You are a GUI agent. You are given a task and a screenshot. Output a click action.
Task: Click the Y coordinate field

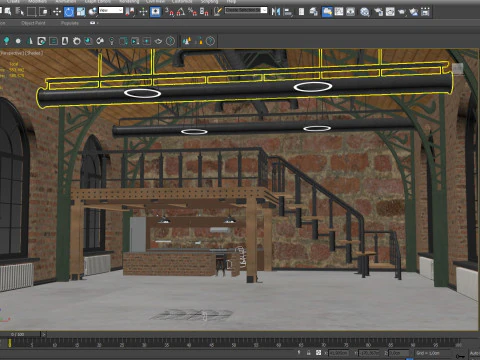click(369, 353)
